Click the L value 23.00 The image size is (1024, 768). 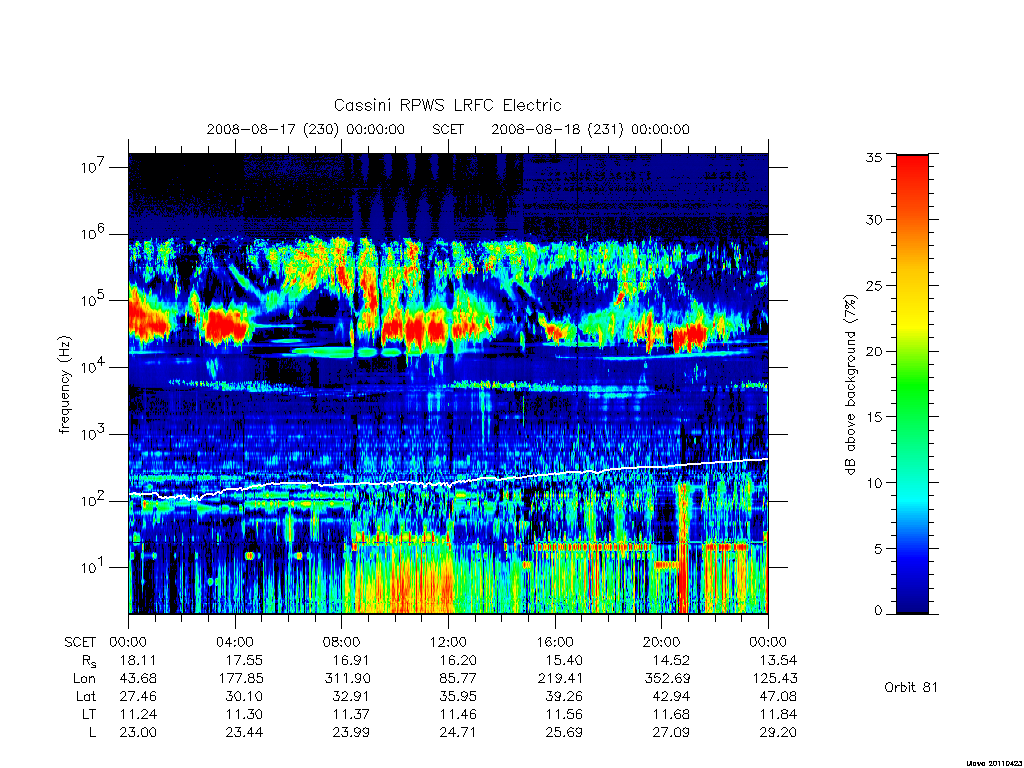coord(138,733)
